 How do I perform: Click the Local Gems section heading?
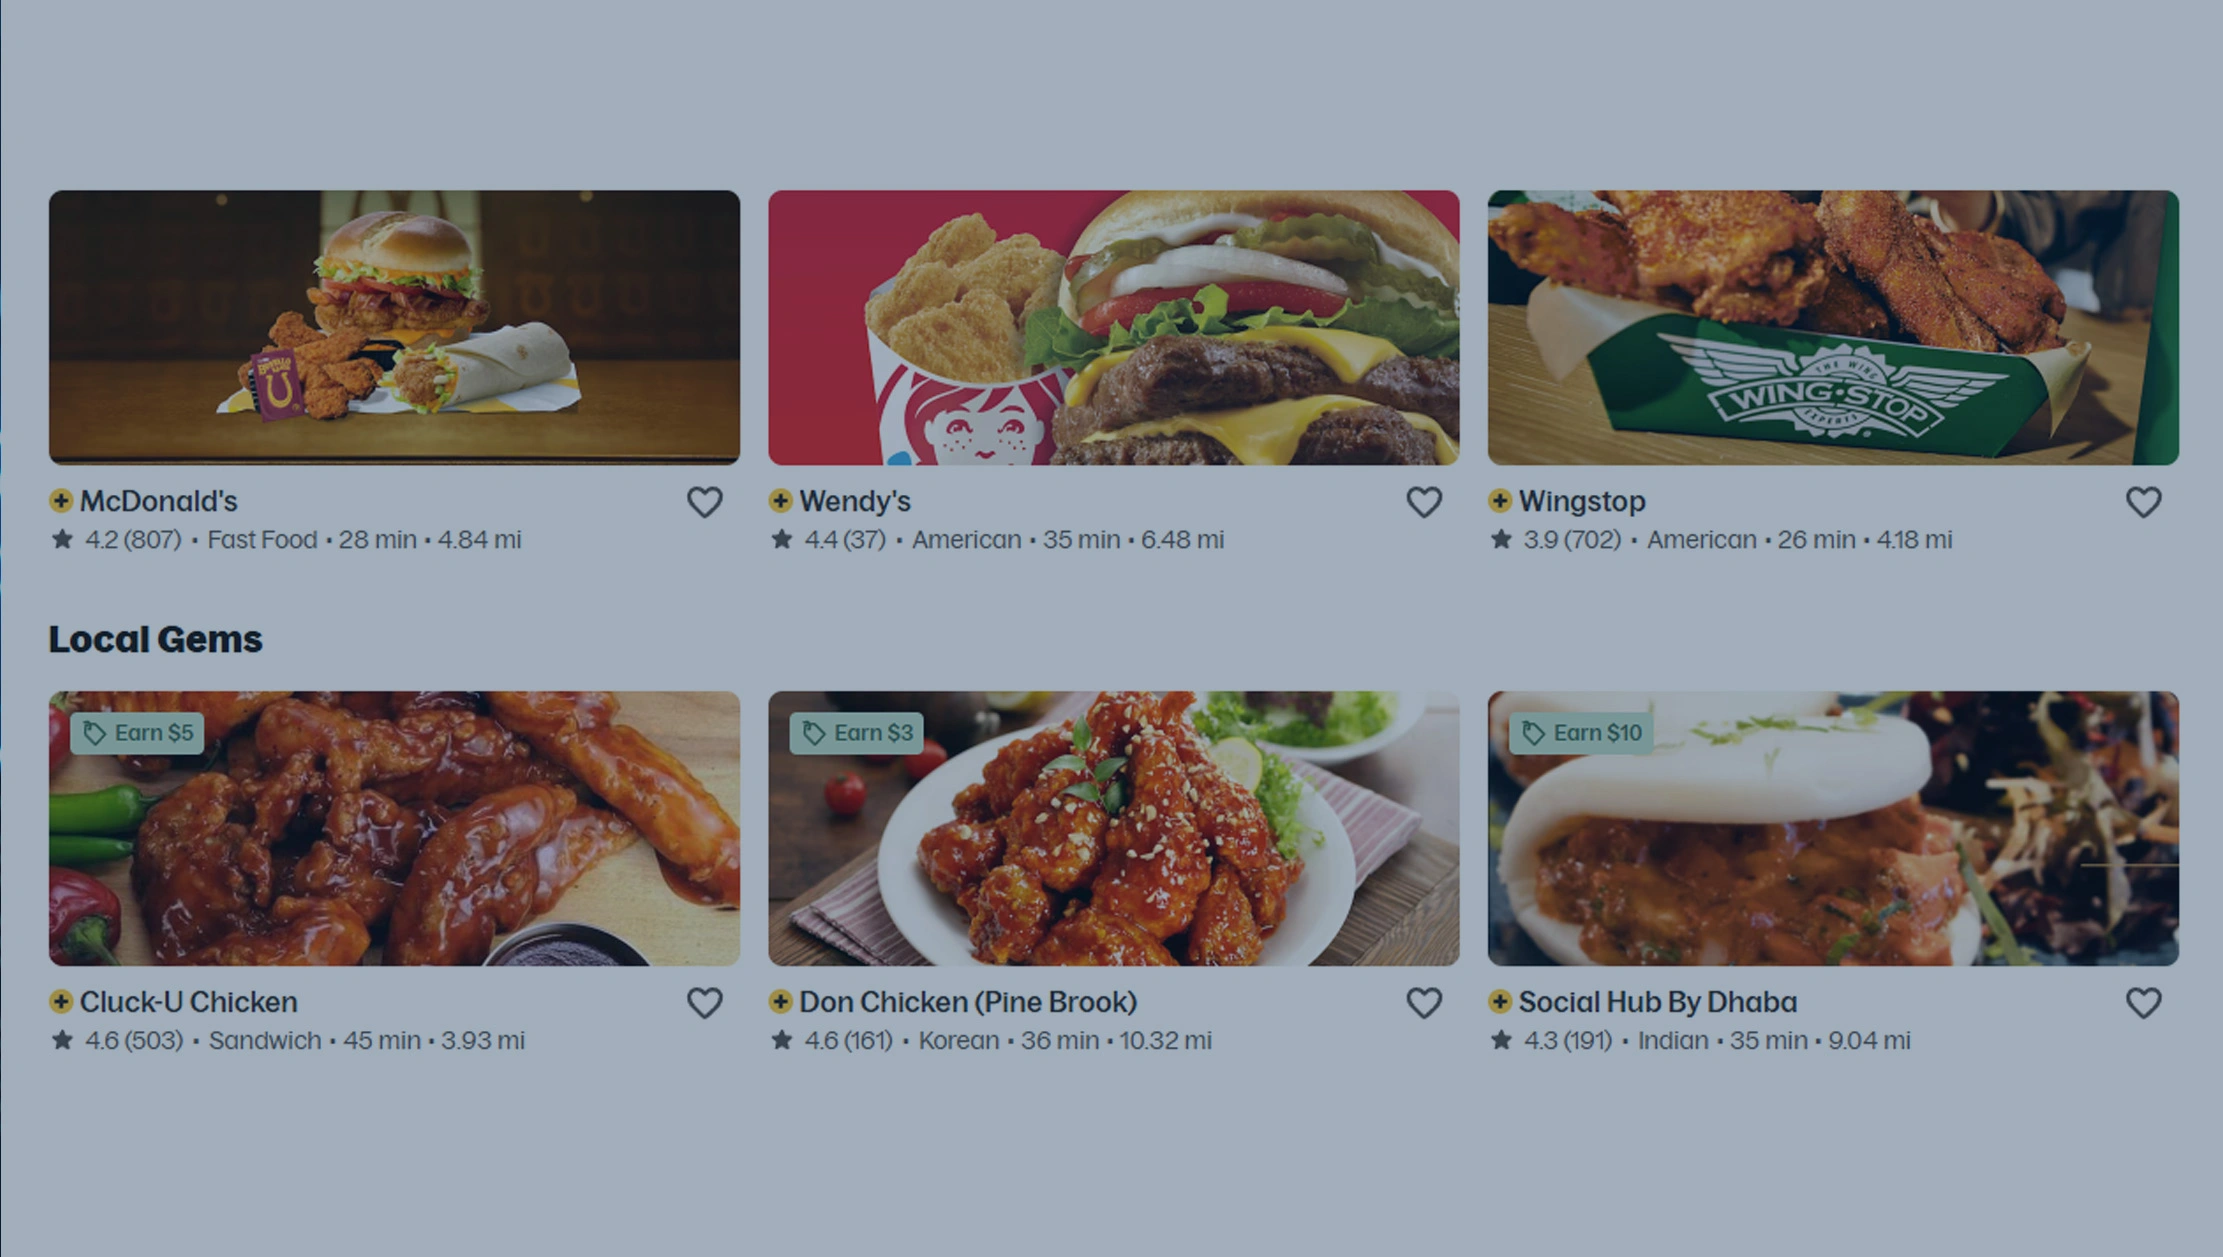pyautogui.click(x=156, y=640)
